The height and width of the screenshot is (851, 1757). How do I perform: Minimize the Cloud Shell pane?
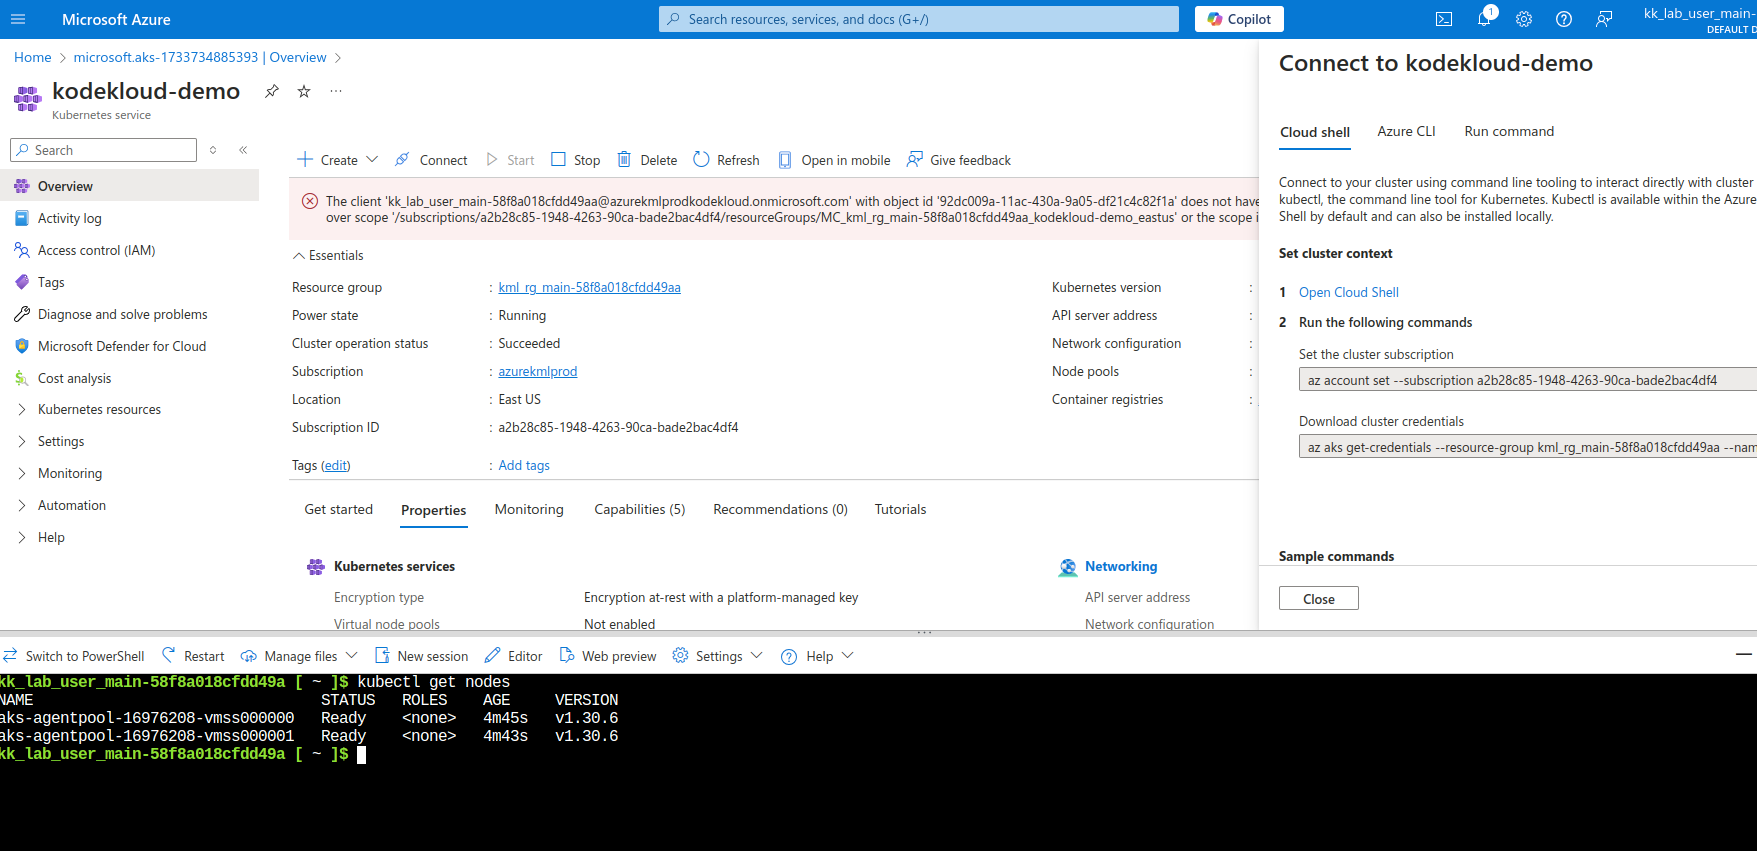(1744, 654)
